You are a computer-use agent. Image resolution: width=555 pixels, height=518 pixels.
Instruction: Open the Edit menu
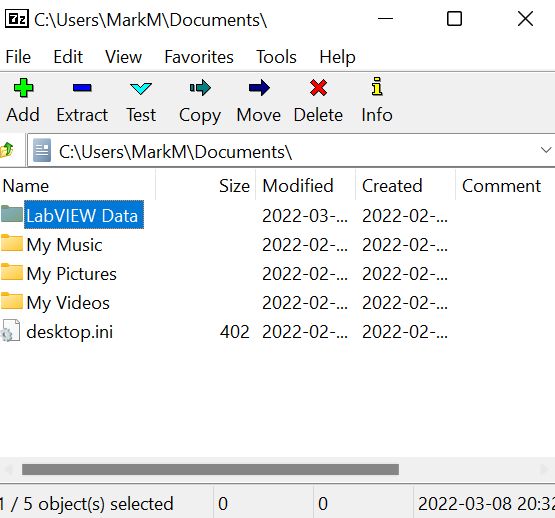(68, 57)
